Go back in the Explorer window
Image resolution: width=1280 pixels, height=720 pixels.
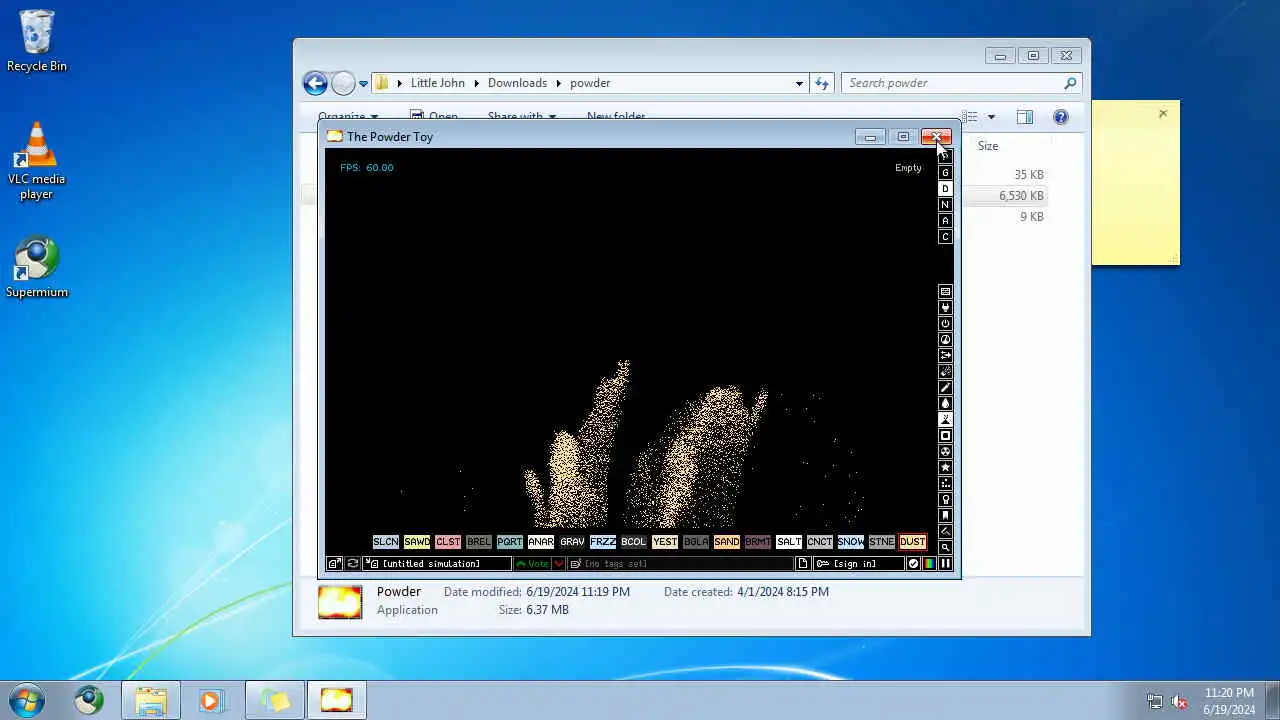[315, 83]
